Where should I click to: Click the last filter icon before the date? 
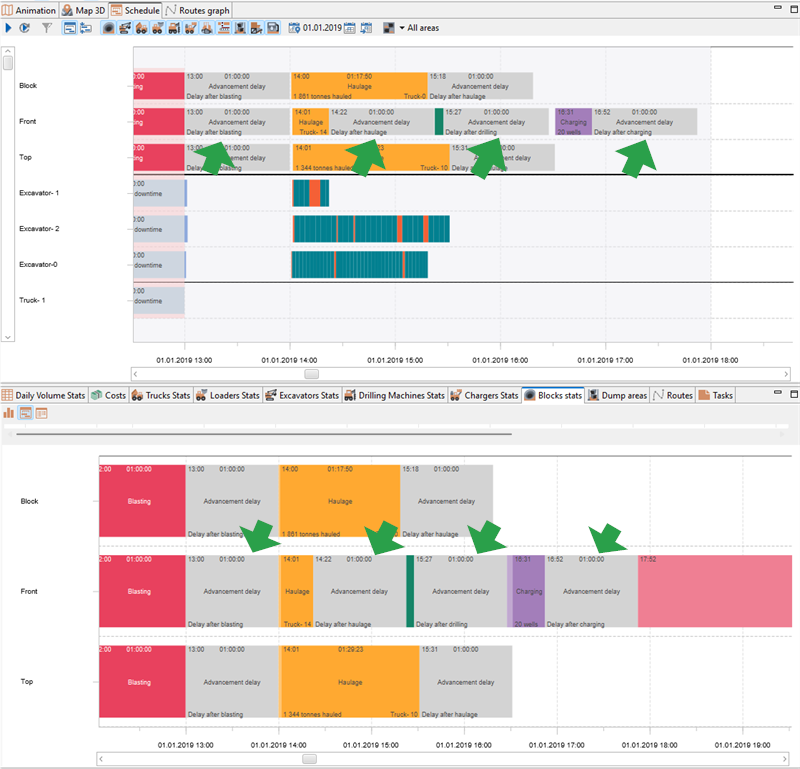pyautogui.click(x=273, y=28)
